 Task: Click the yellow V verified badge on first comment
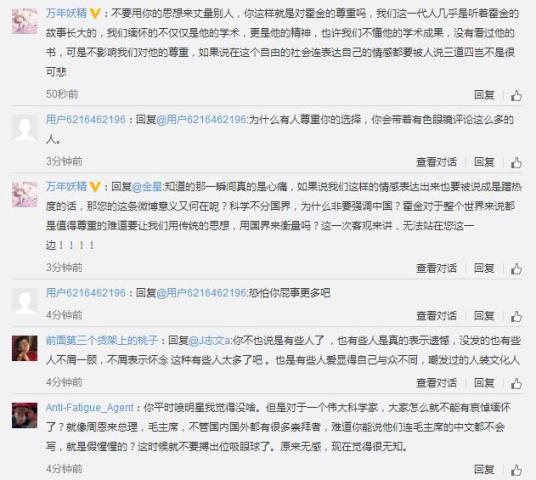click(95, 14)
